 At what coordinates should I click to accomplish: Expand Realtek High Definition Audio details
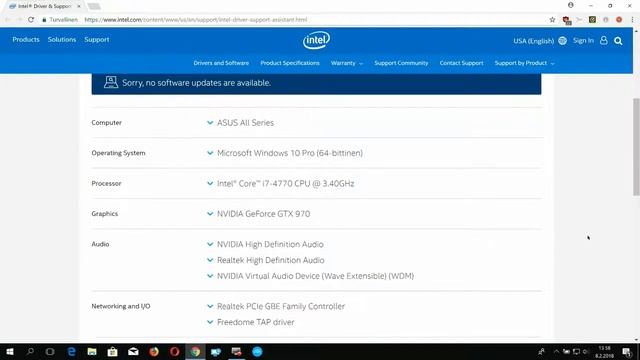(210, 260)
